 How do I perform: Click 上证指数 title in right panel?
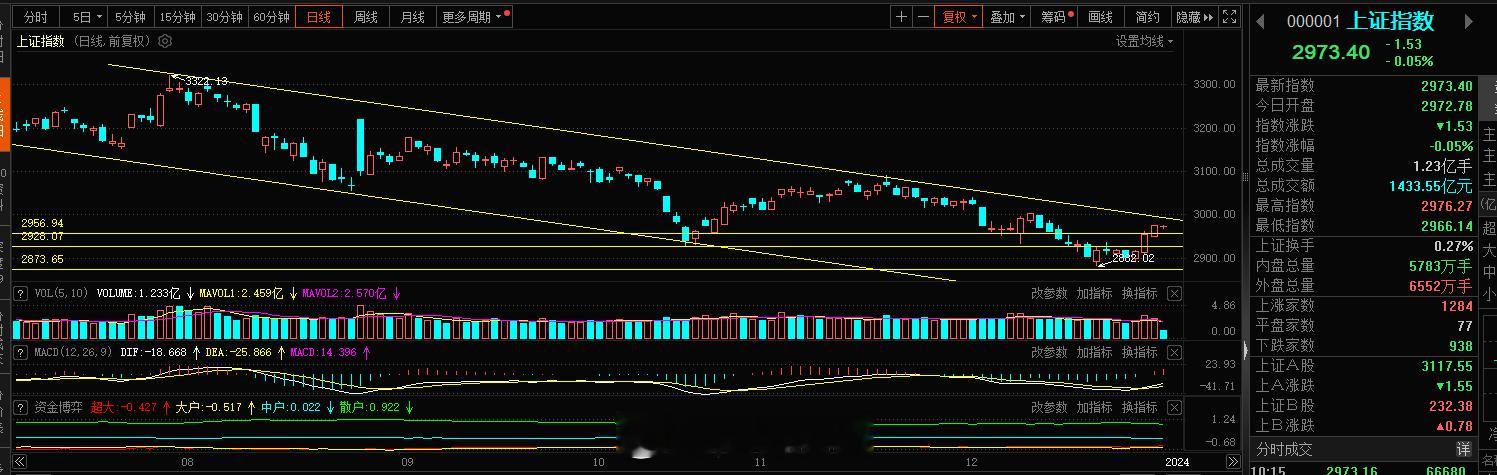coord(1391,21)
